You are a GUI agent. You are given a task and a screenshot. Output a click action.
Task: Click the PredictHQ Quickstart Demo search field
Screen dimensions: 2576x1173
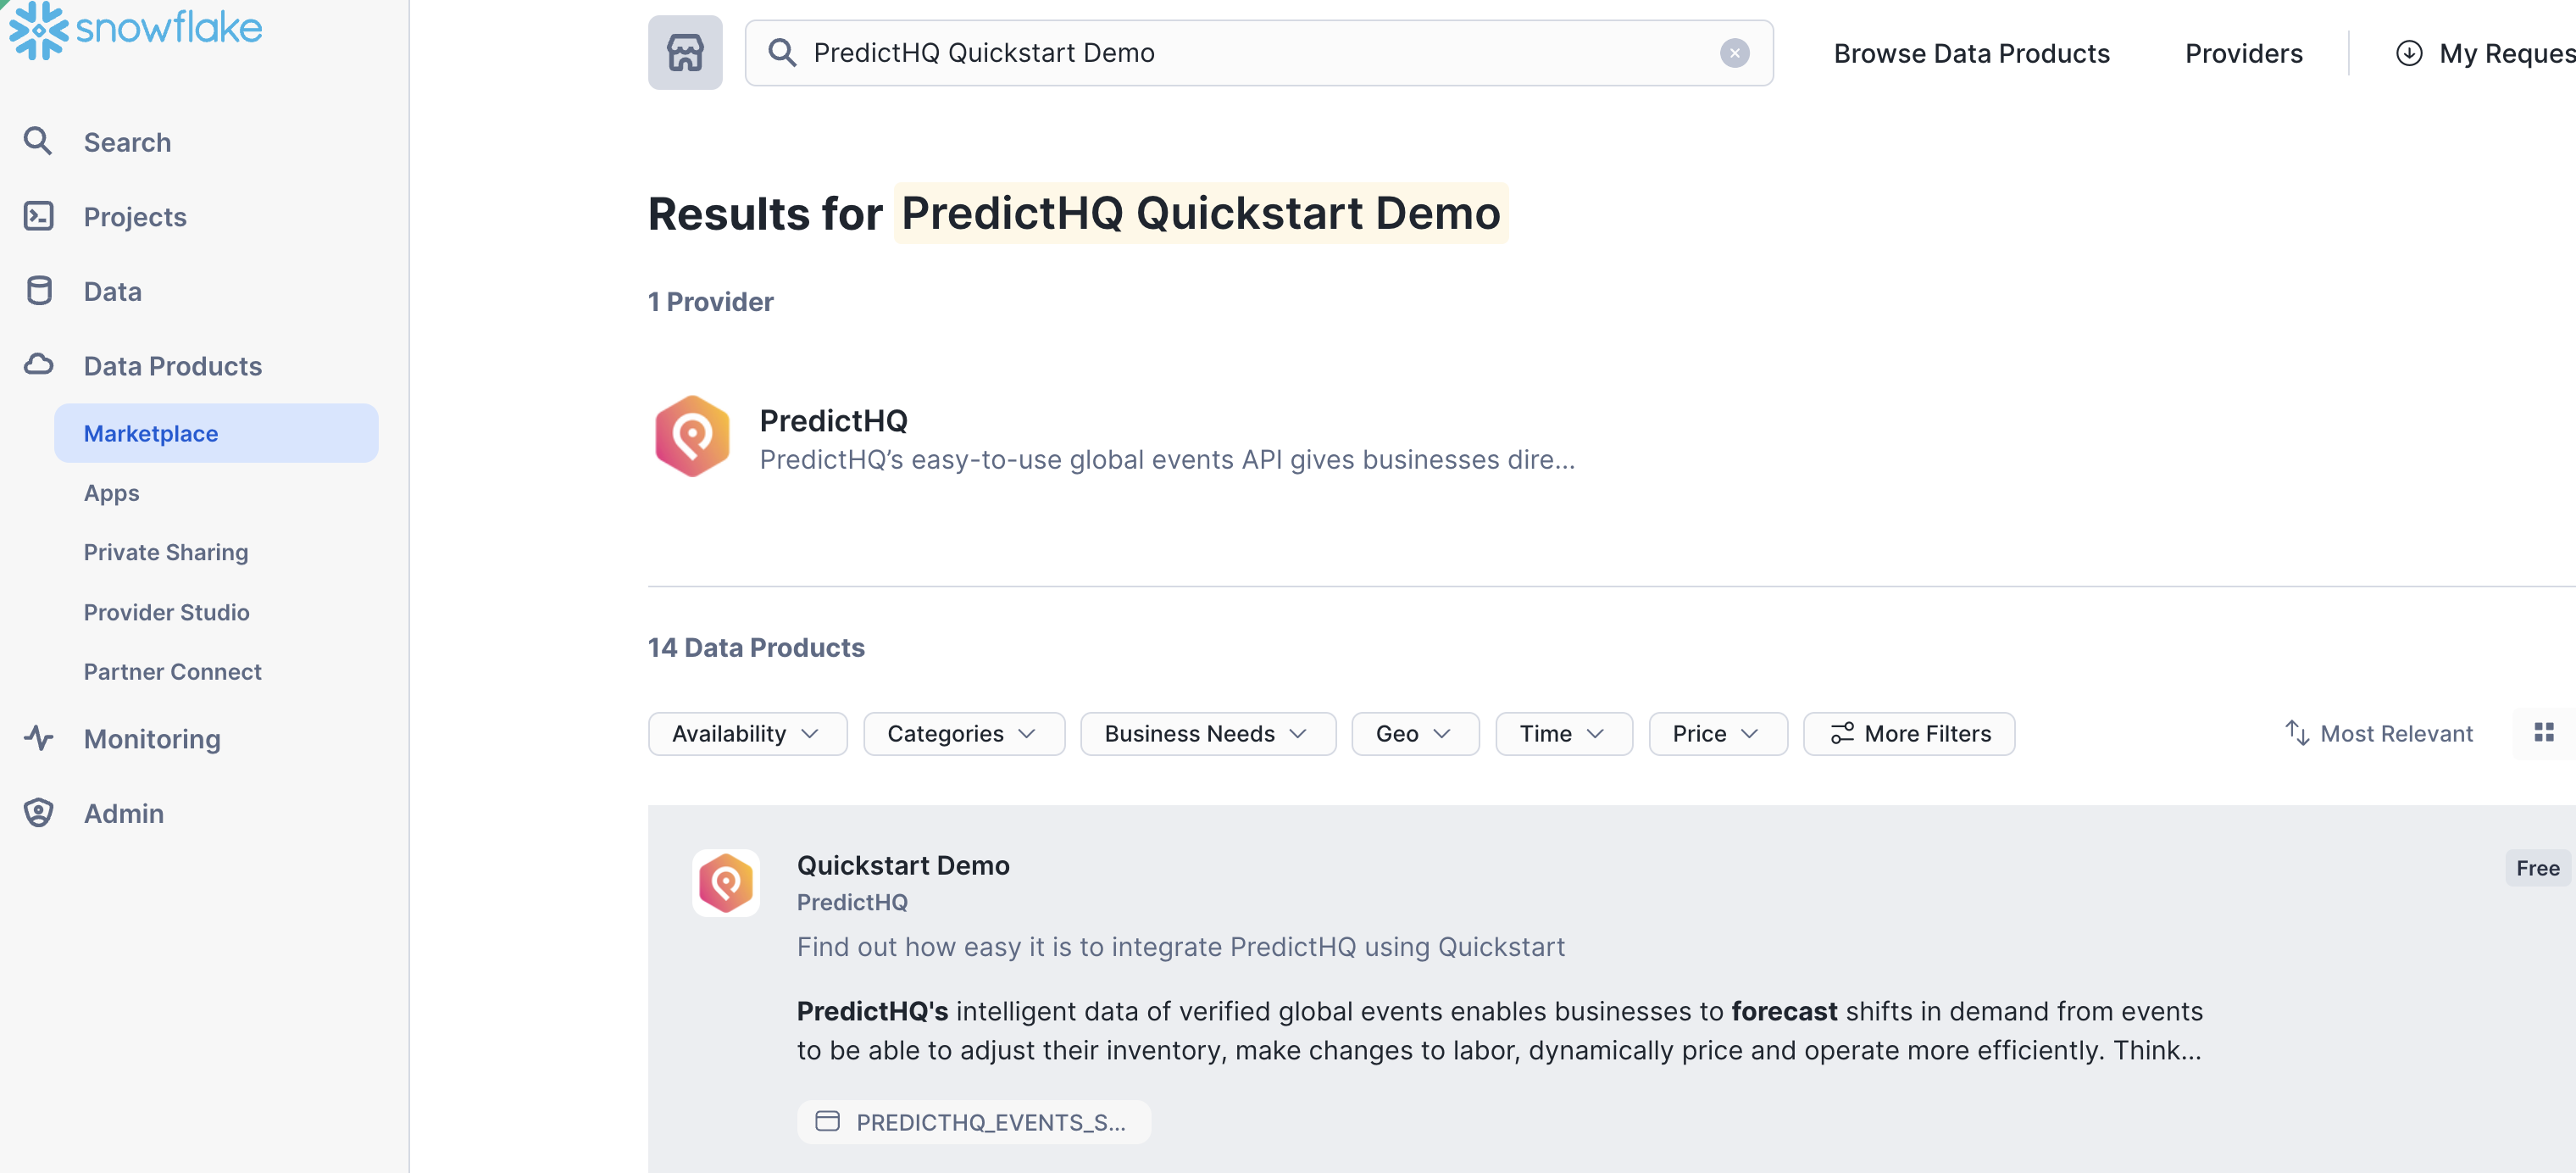point(1250,53)
